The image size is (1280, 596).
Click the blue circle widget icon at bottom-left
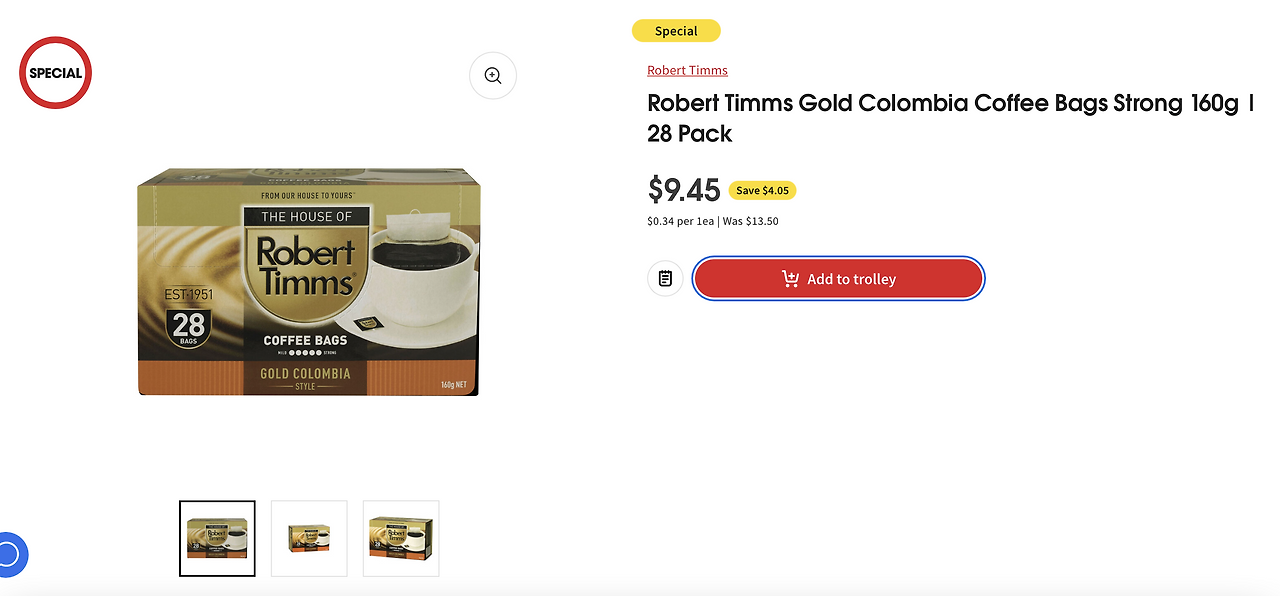[x=8, y=554]
